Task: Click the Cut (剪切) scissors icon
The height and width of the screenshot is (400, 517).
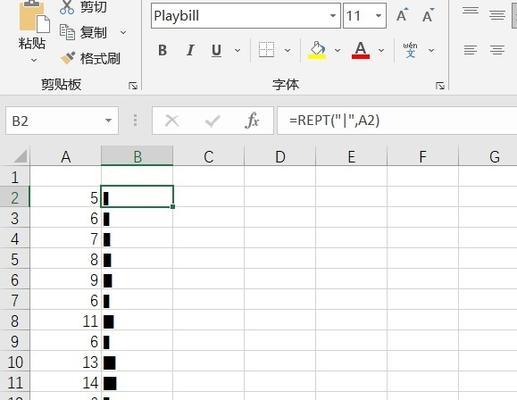Action: [67, 7]
